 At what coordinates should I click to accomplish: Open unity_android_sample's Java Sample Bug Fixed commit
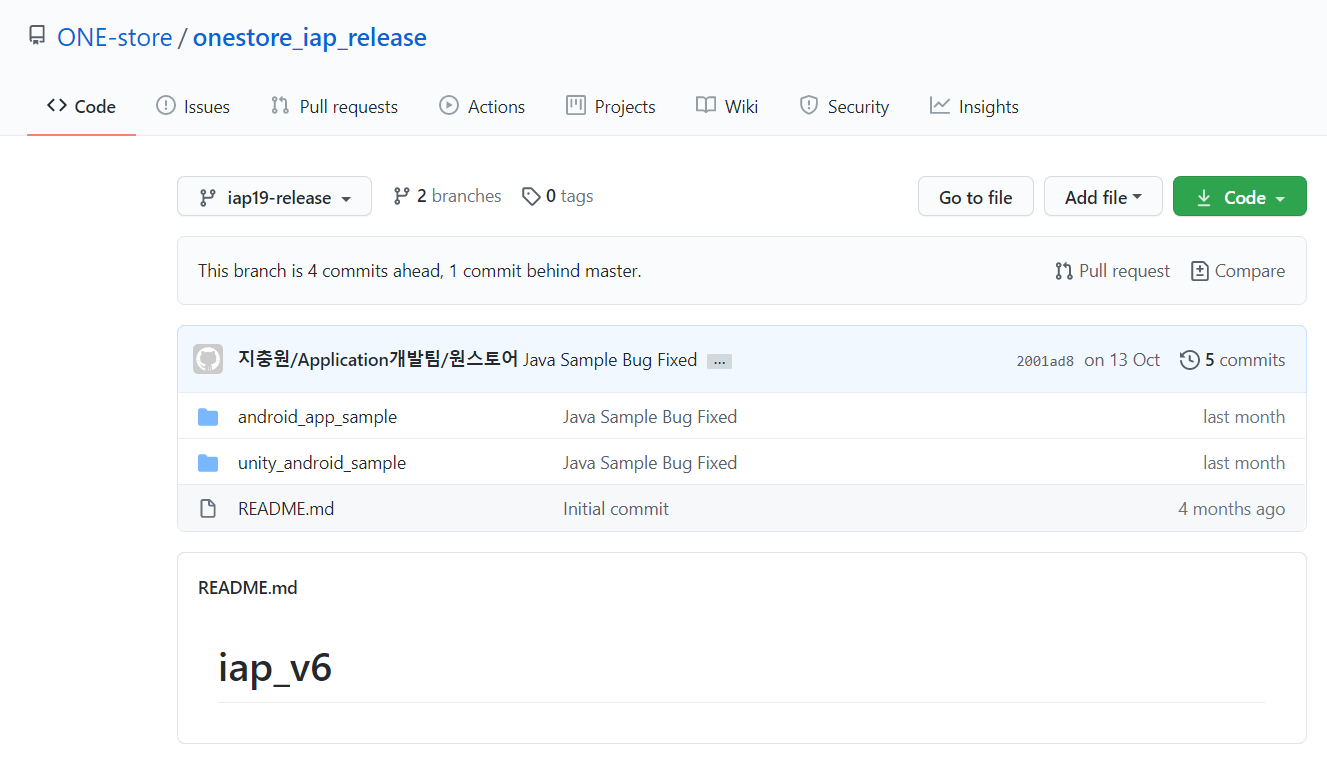click(650, 463)
